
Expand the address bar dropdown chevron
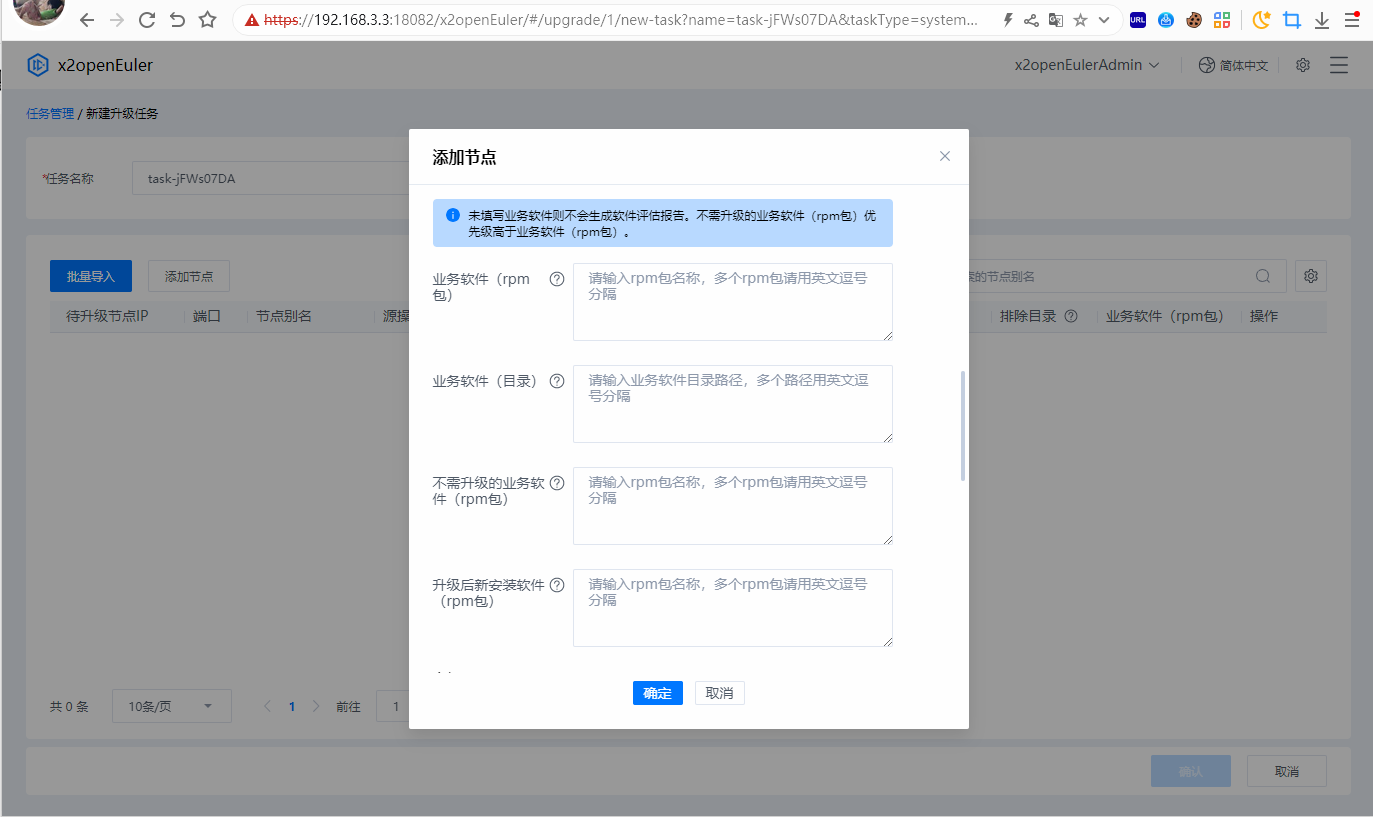pos(1104,20)
